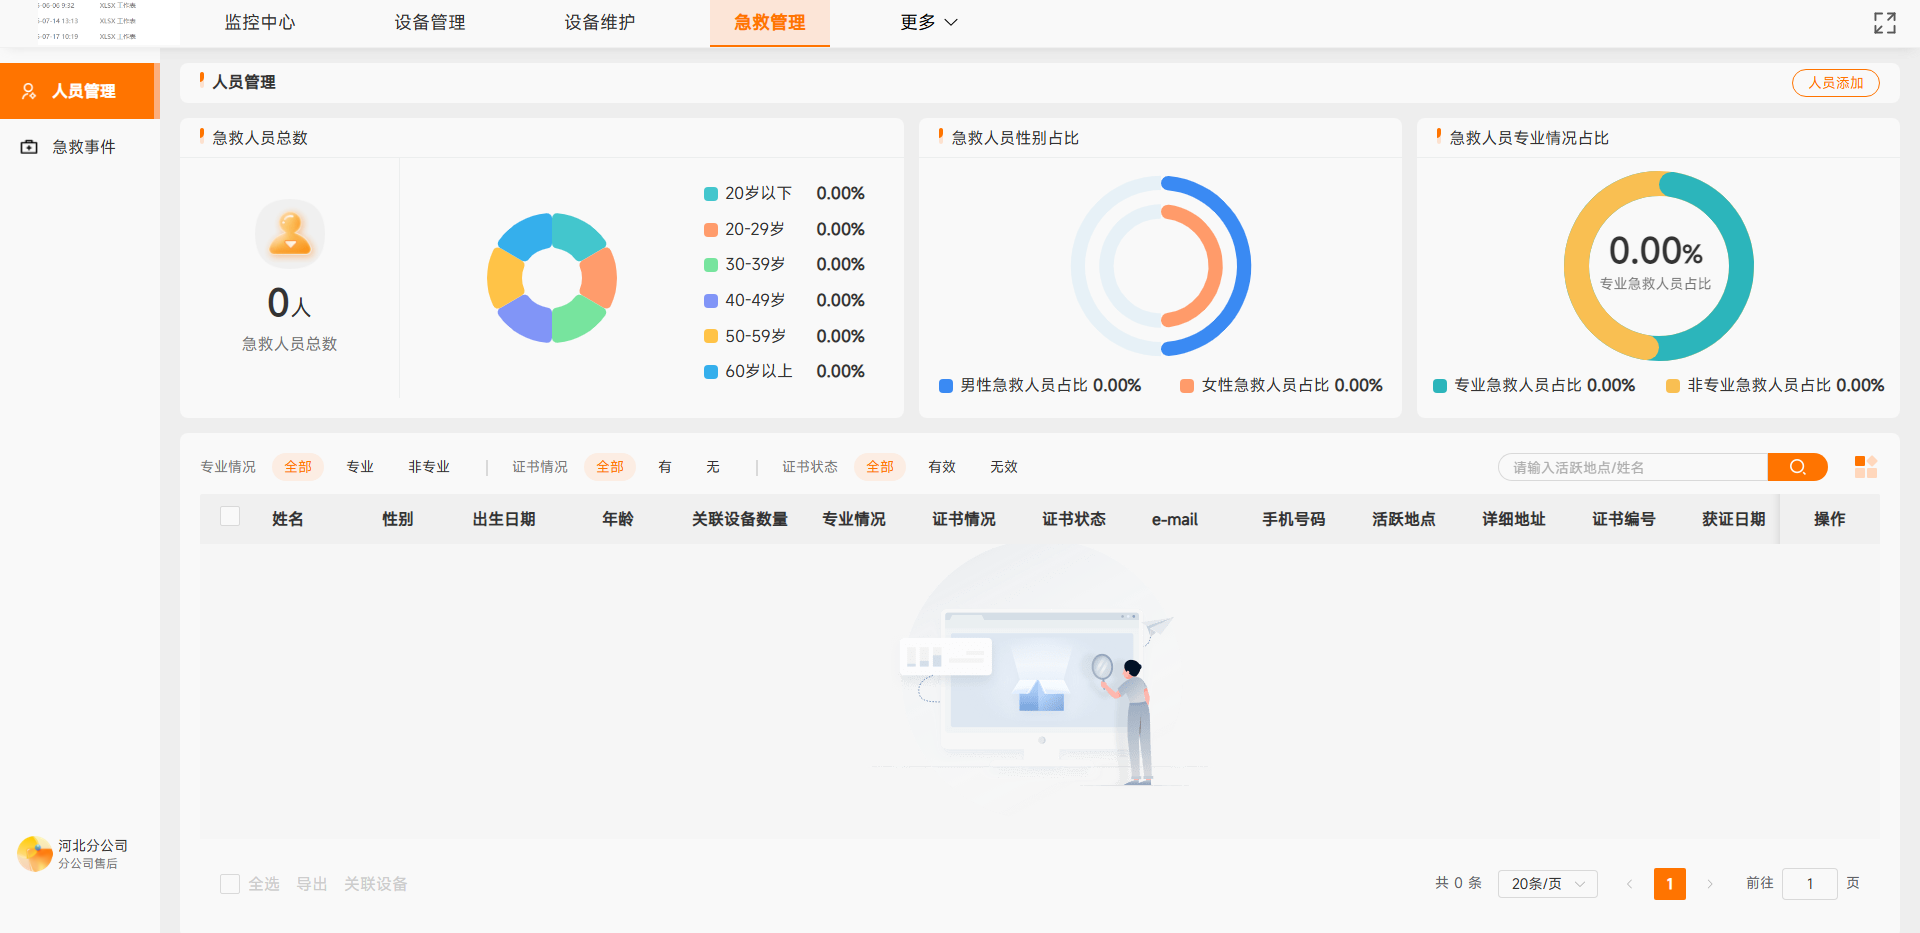The width and height of the screenshot is (1920, 933).
Task: Expand the 更多 dropdown menu
Action: [x=928, y=22]
